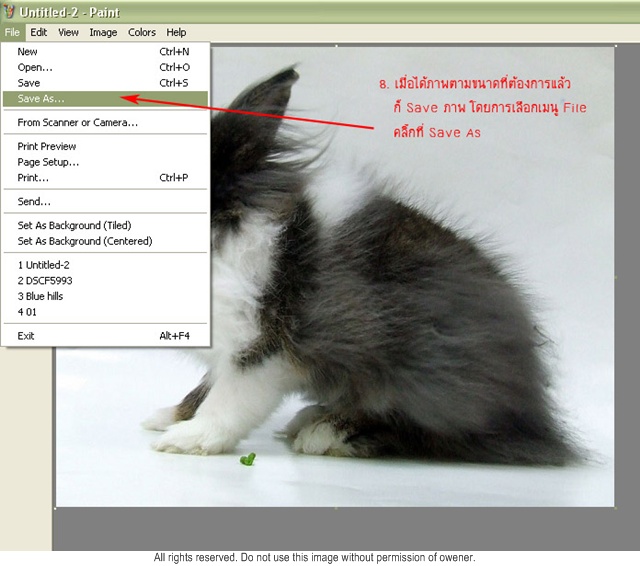
Task: Choose Exit from the File menu
Action: tap(105, 336)
